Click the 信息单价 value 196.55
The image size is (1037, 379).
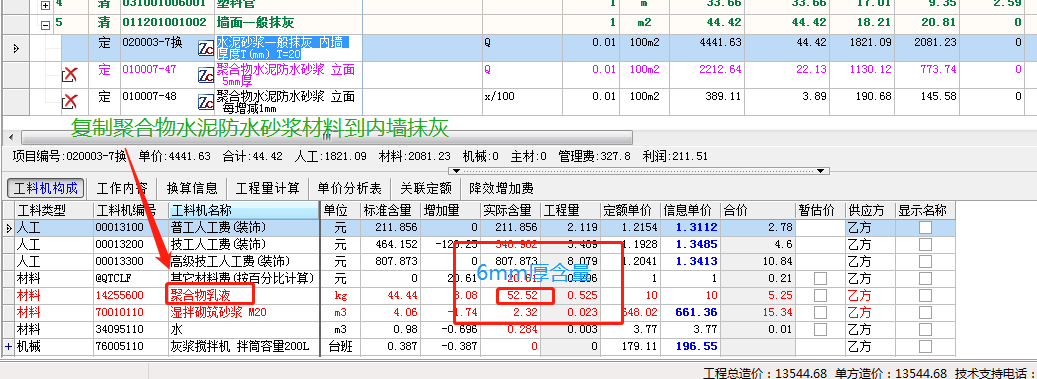coord(690,346)
